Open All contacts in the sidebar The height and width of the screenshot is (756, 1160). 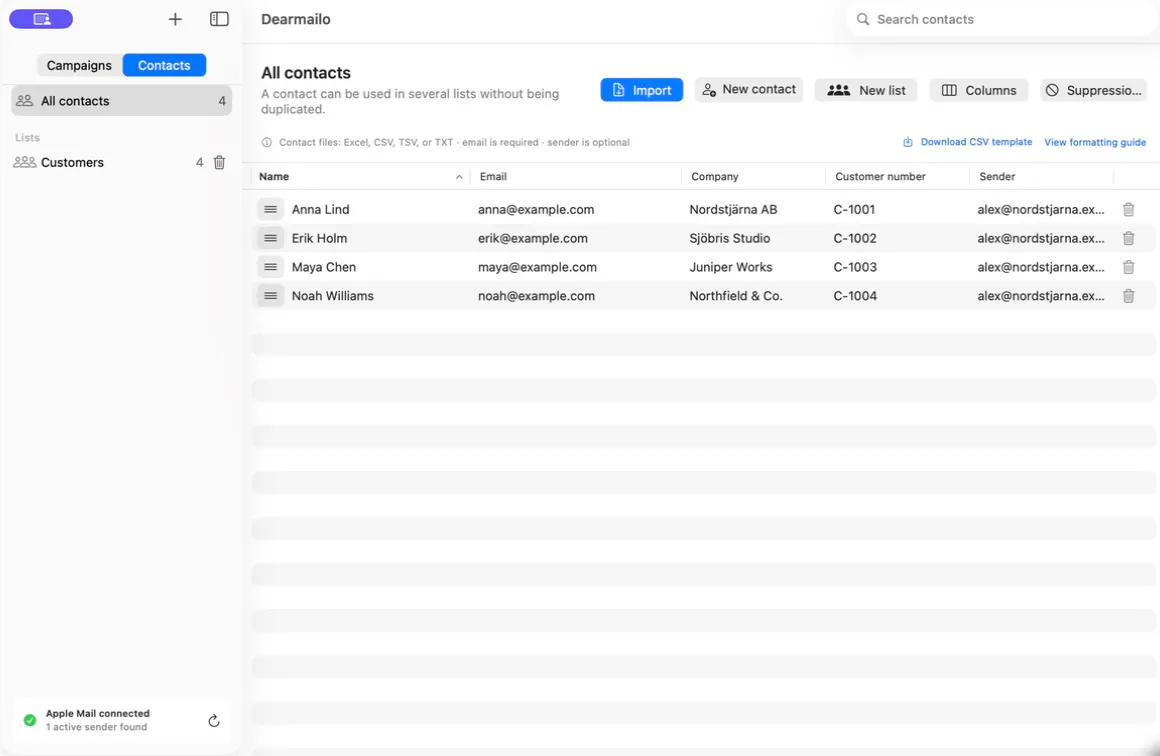tap(121, 101)
